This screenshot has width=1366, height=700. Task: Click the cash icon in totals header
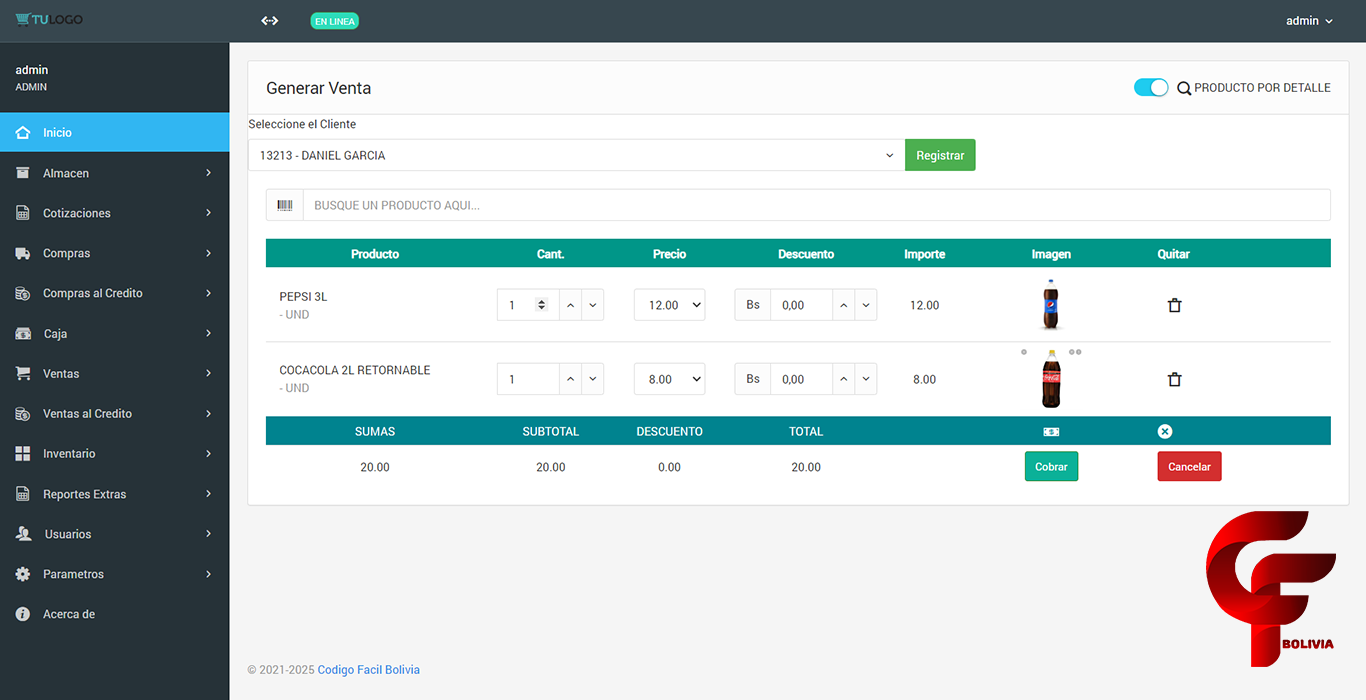click(1051, 432)
